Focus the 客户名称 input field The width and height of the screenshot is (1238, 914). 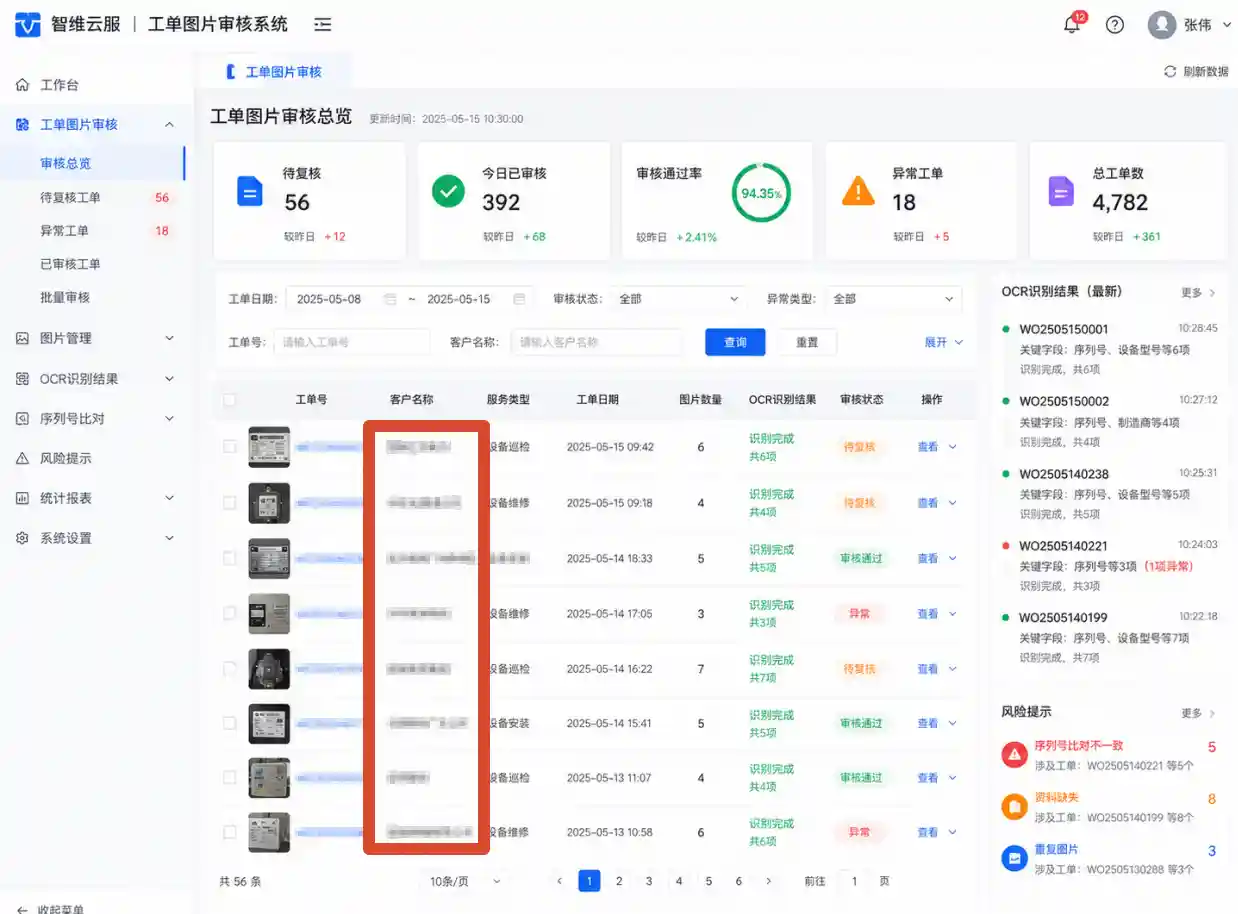click(597, 342)
